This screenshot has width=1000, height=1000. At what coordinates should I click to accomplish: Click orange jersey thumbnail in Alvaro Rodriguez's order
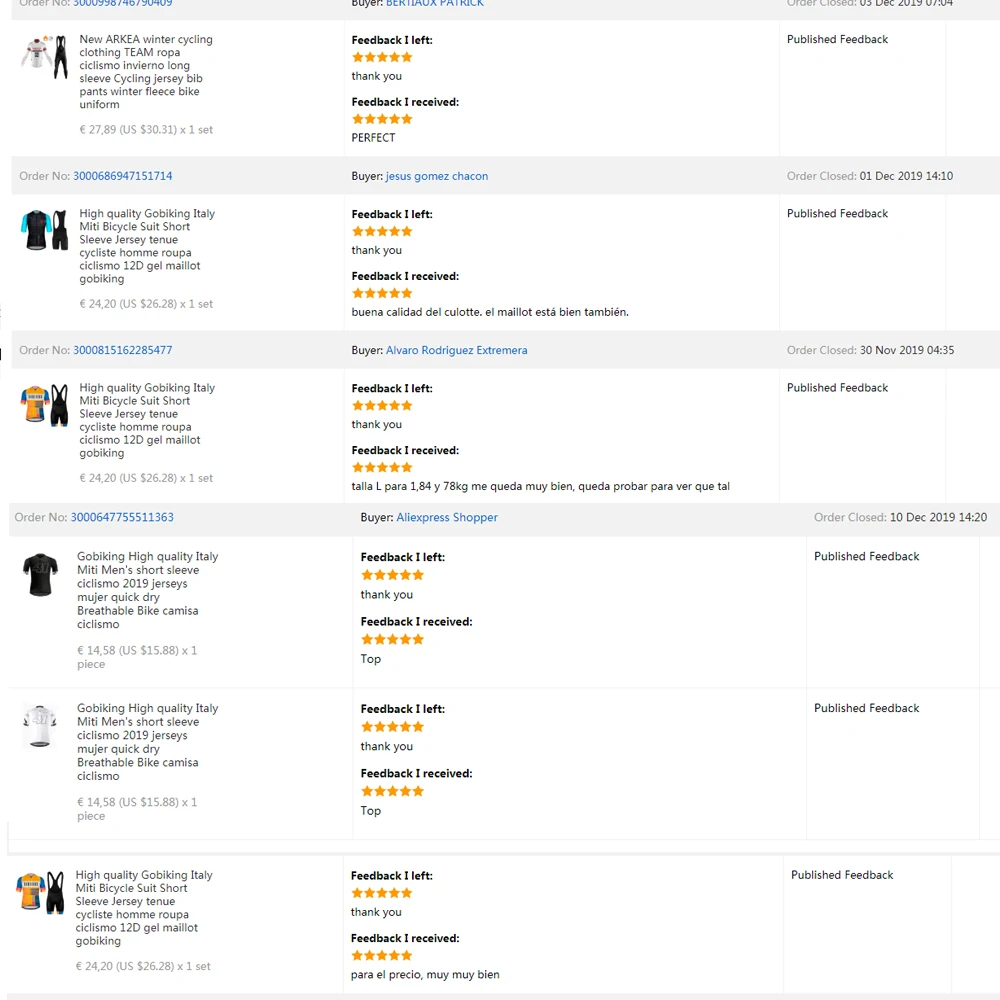pos(44,405)
